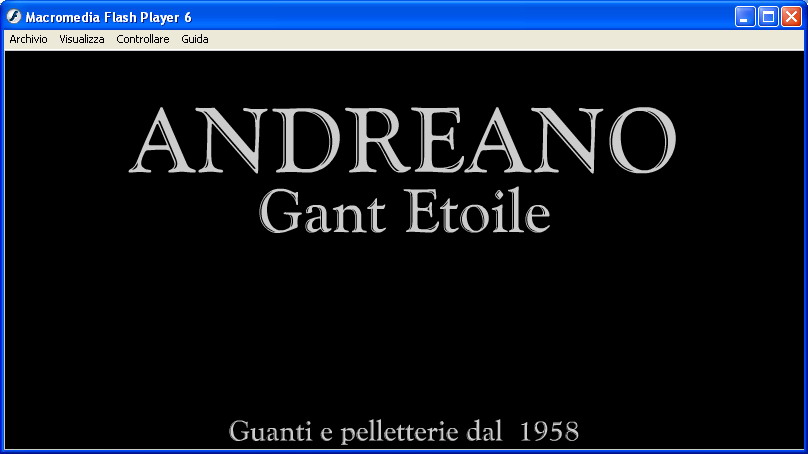Screen dimensions: 808x454
Task: Maximize the Flash Player window
Action: pos(768,17)
